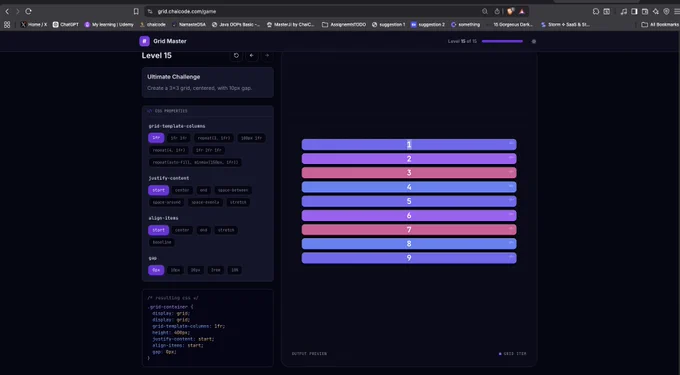The width and height of the screenshot is (680, 375).
Task: Open ChatGPT bookmark
Action: tap(65, 25)
